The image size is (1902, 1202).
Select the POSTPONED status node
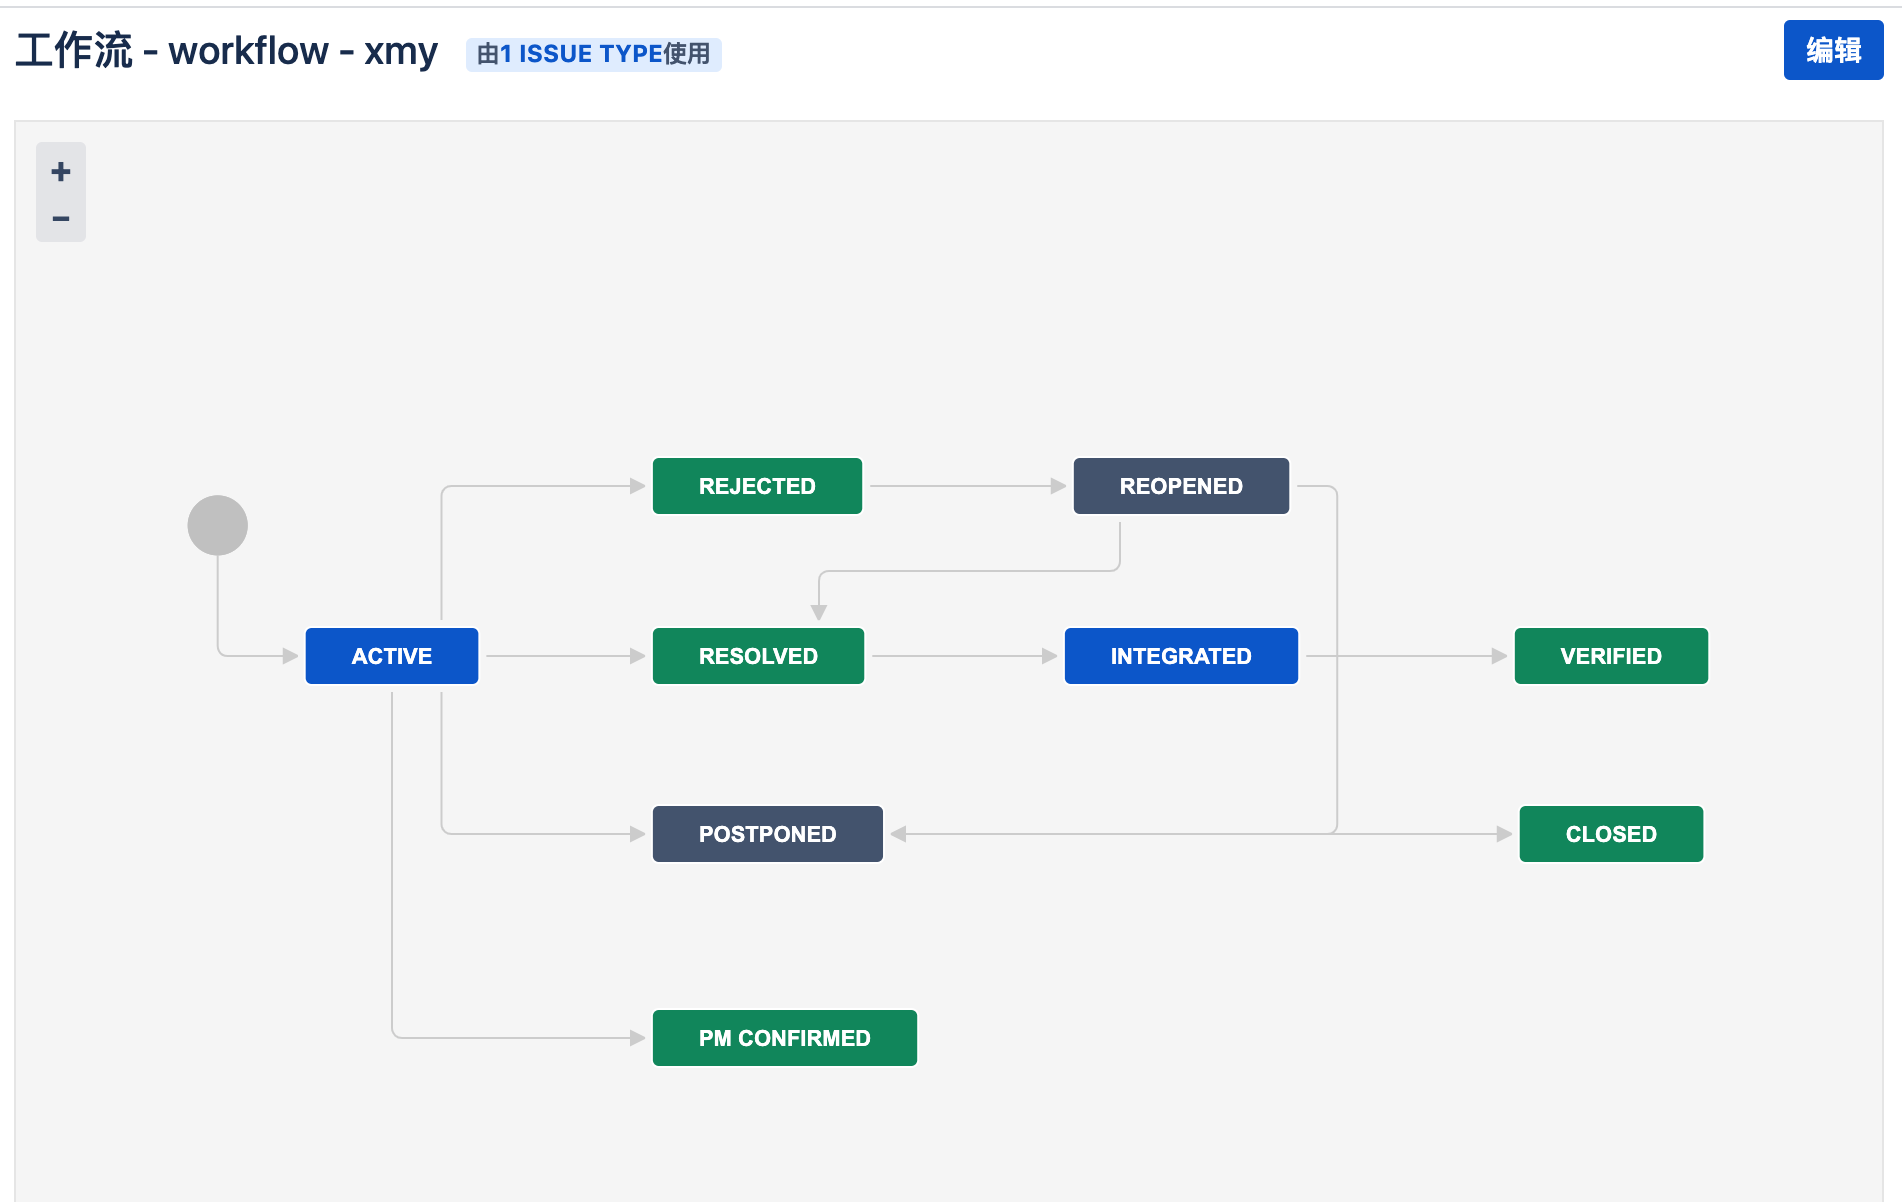768,834
